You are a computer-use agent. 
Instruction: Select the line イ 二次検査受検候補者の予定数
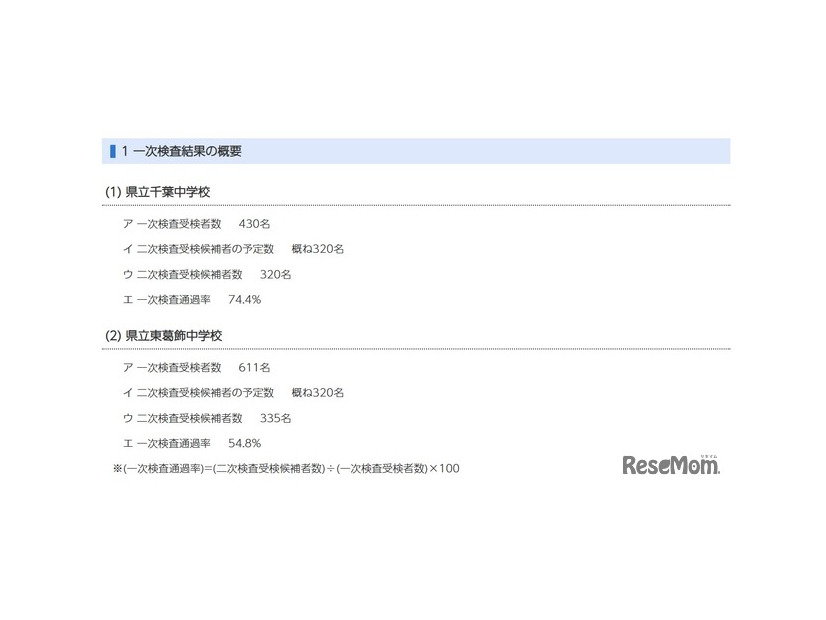point(200,249)
